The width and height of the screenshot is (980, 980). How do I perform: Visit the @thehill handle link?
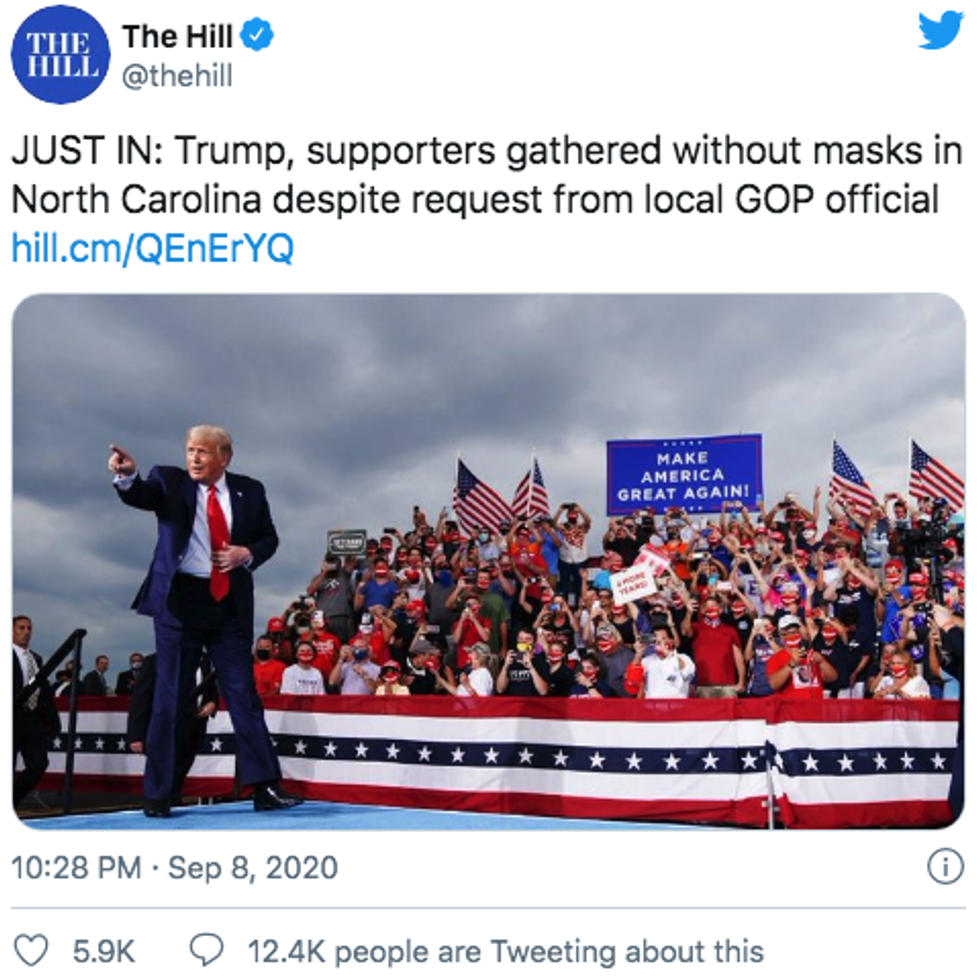[177, 75]
